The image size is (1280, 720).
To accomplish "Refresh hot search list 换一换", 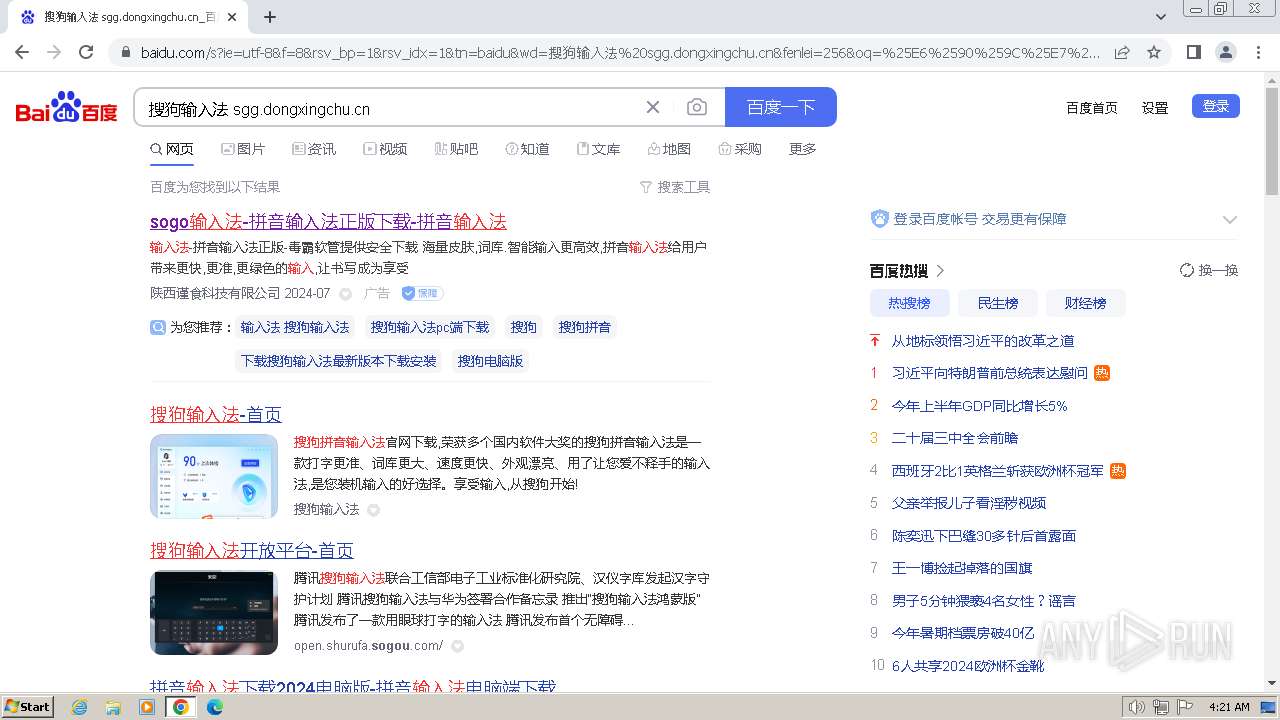I will pyautogui.click(x=1209, y=270).
